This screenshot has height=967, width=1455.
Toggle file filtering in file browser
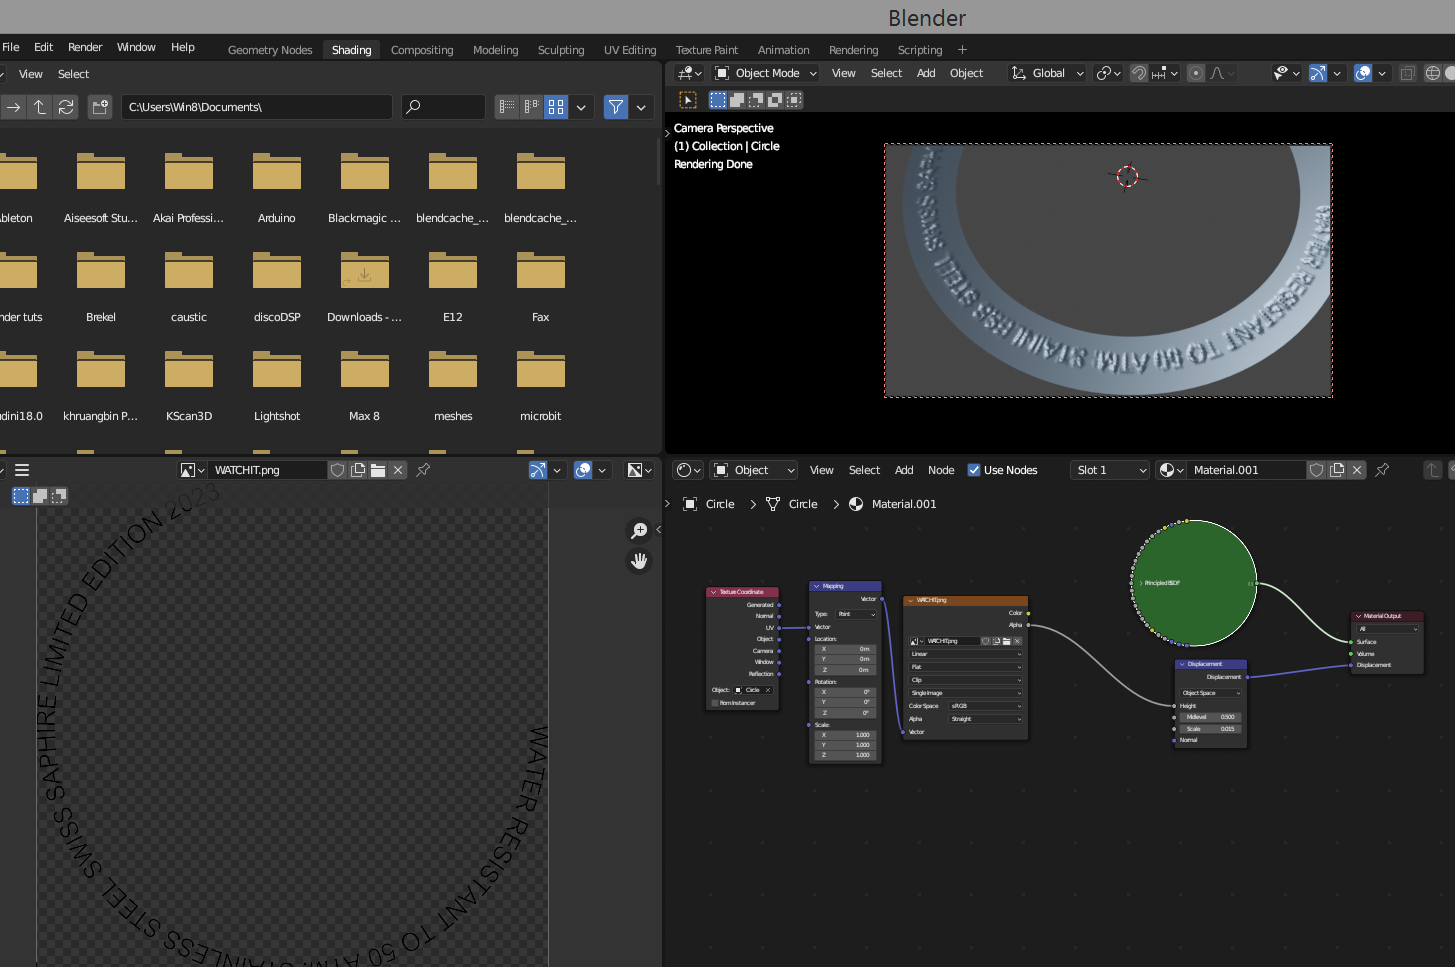pyautogui.click(x=616, y=107)
